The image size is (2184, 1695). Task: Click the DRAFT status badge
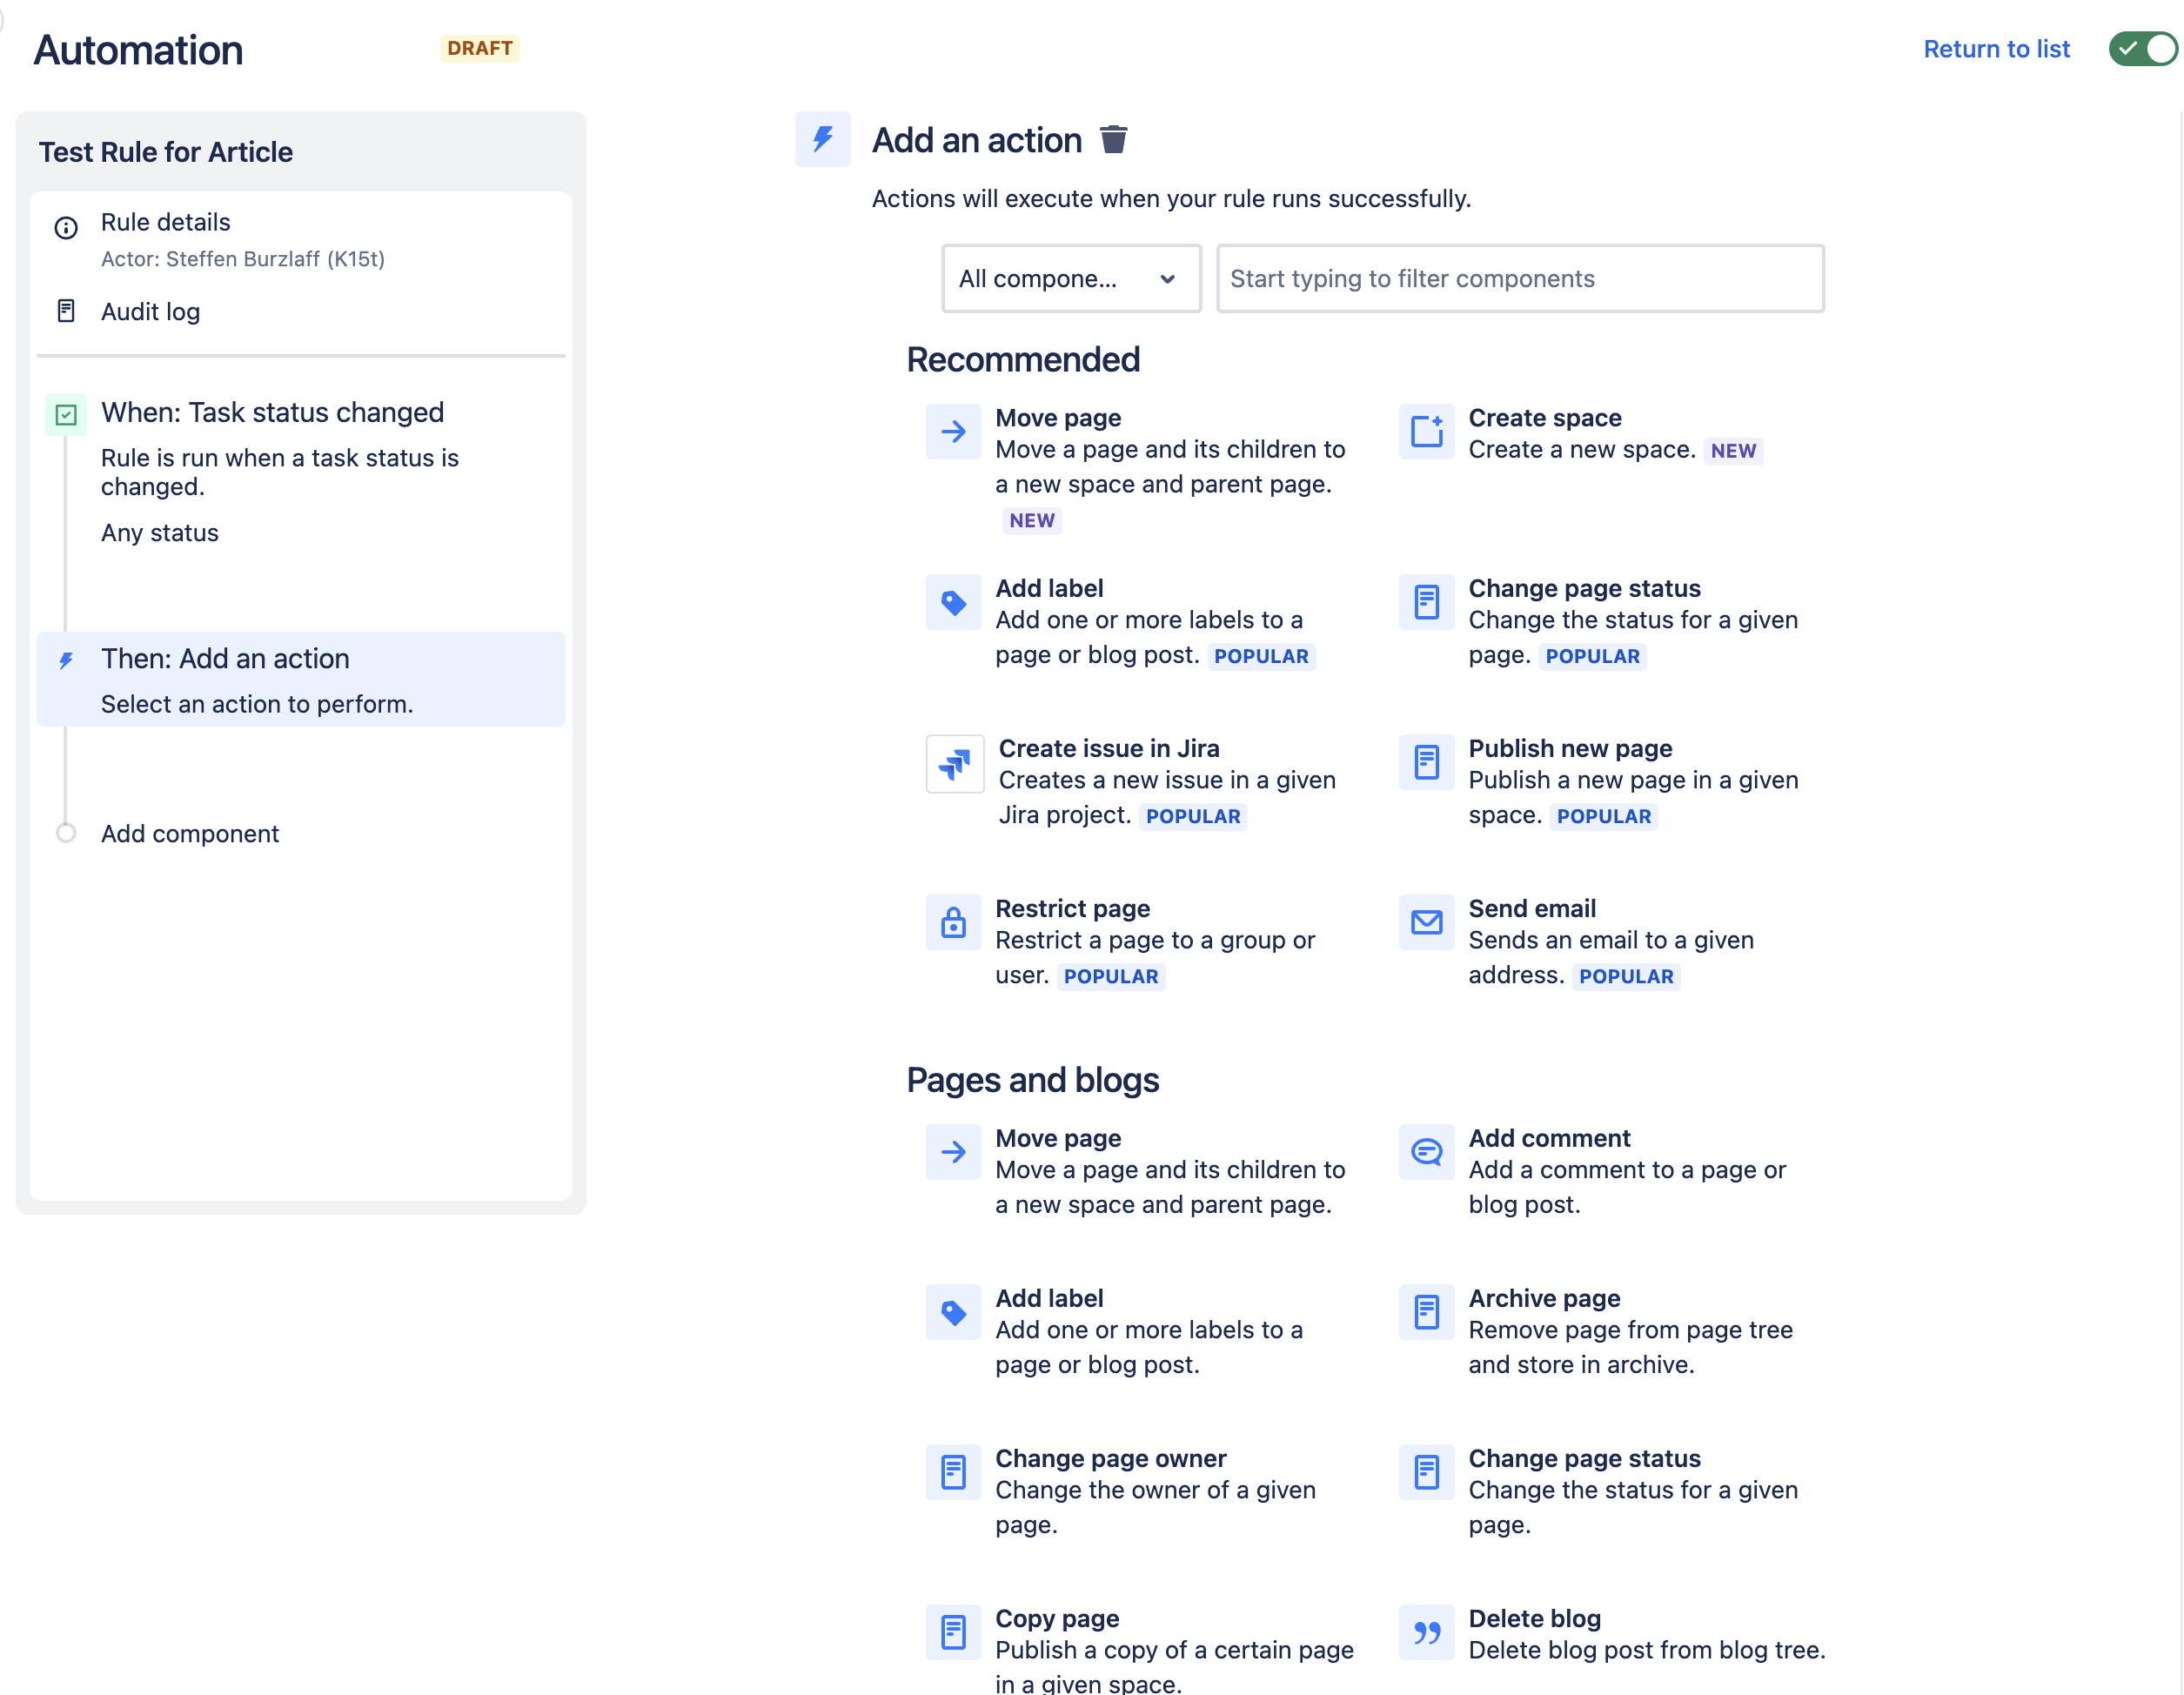click(x=480, y=49)
